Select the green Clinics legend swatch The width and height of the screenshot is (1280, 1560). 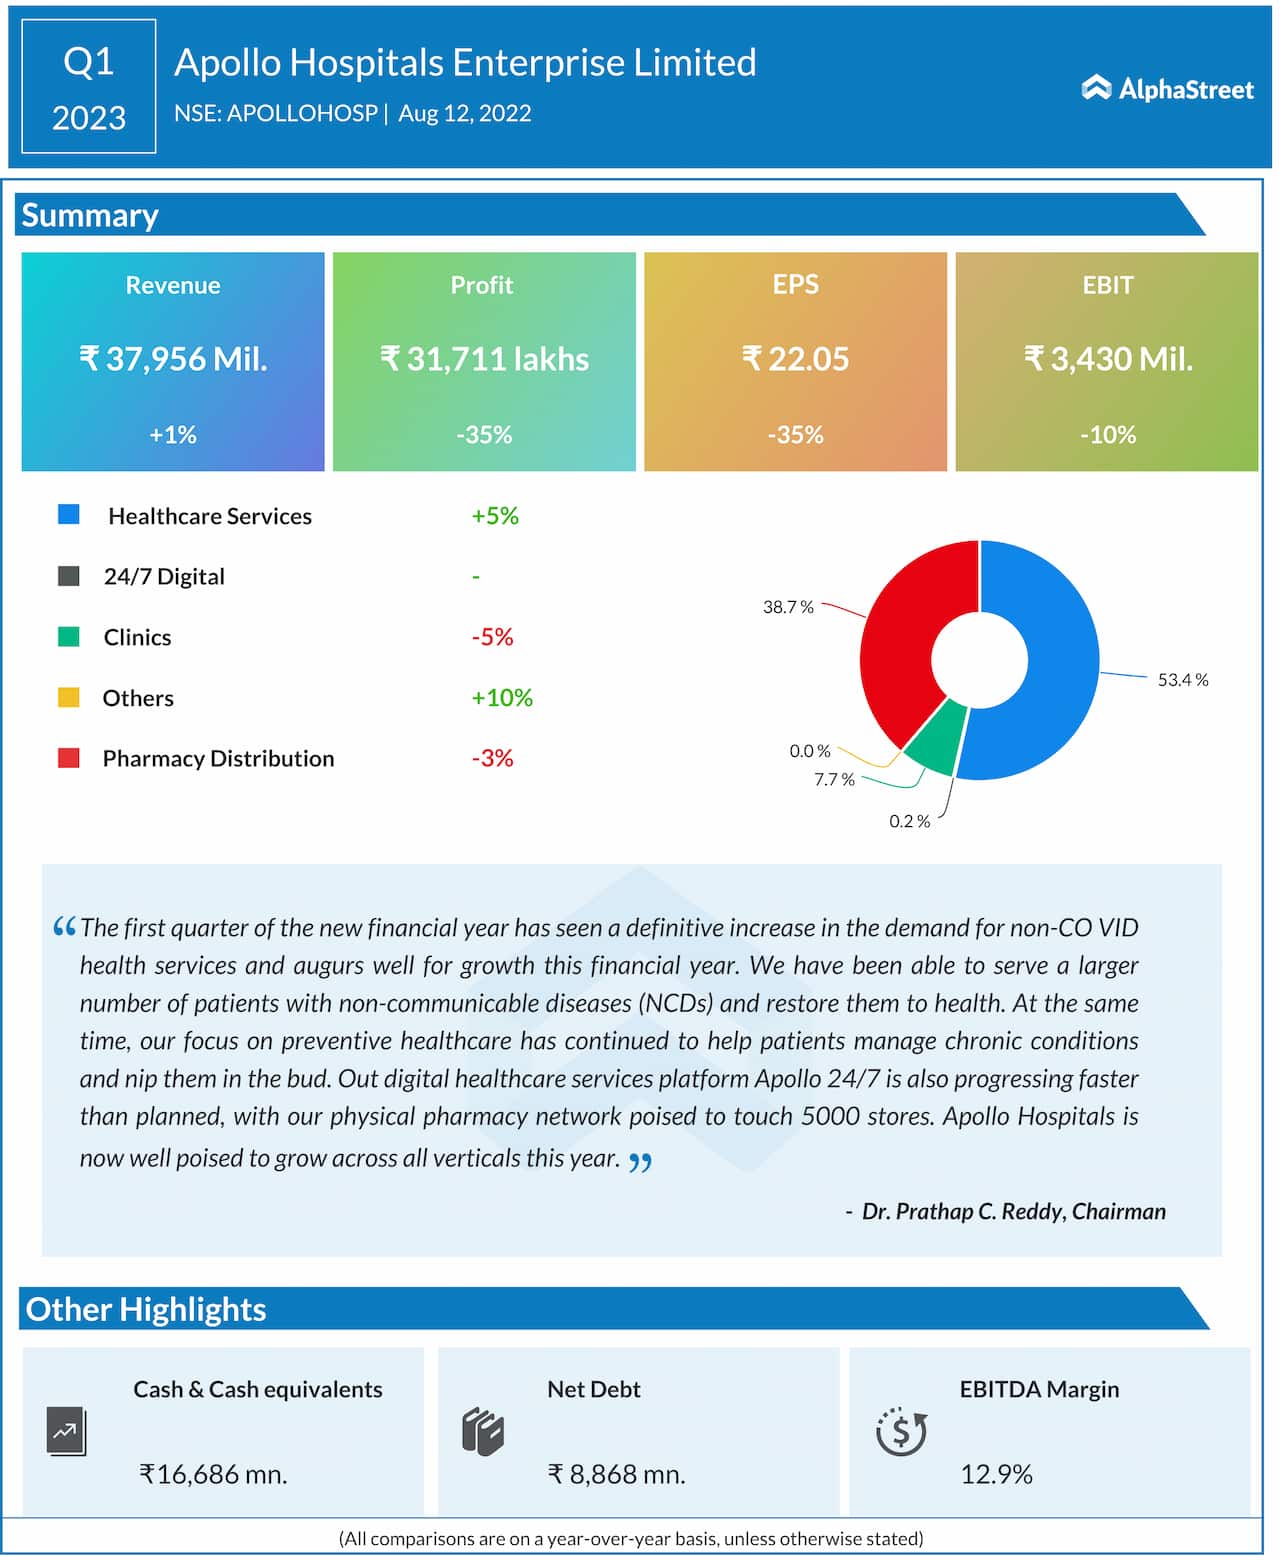point(68,637)
